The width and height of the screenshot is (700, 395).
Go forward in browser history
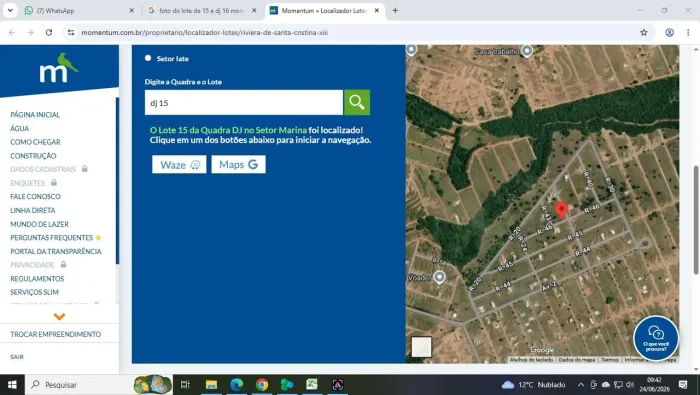click(30, 32)
